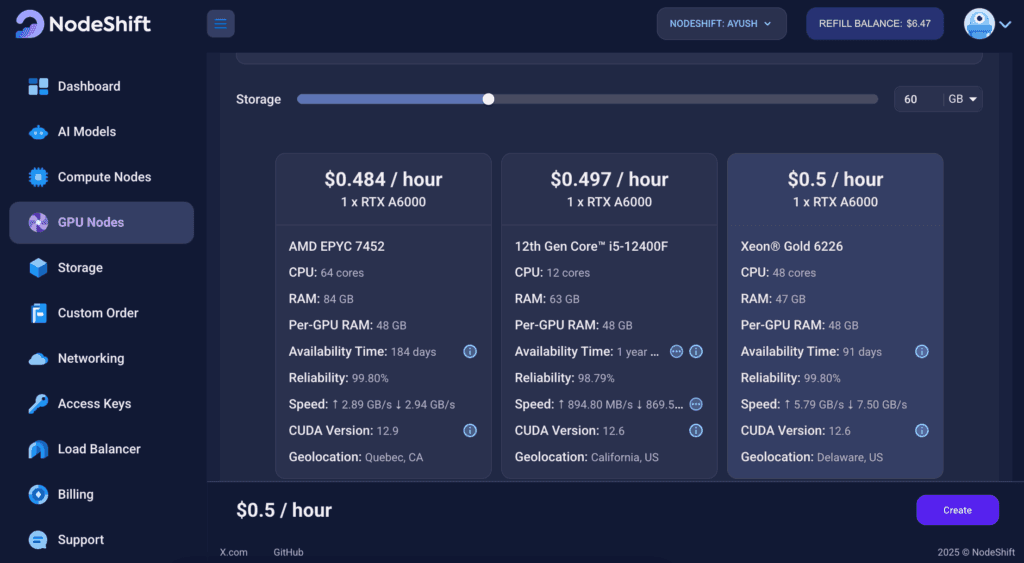Click the GPU Nodes fan icon
The width and height of the screenshot is (1024, 563).
[39, 223]
